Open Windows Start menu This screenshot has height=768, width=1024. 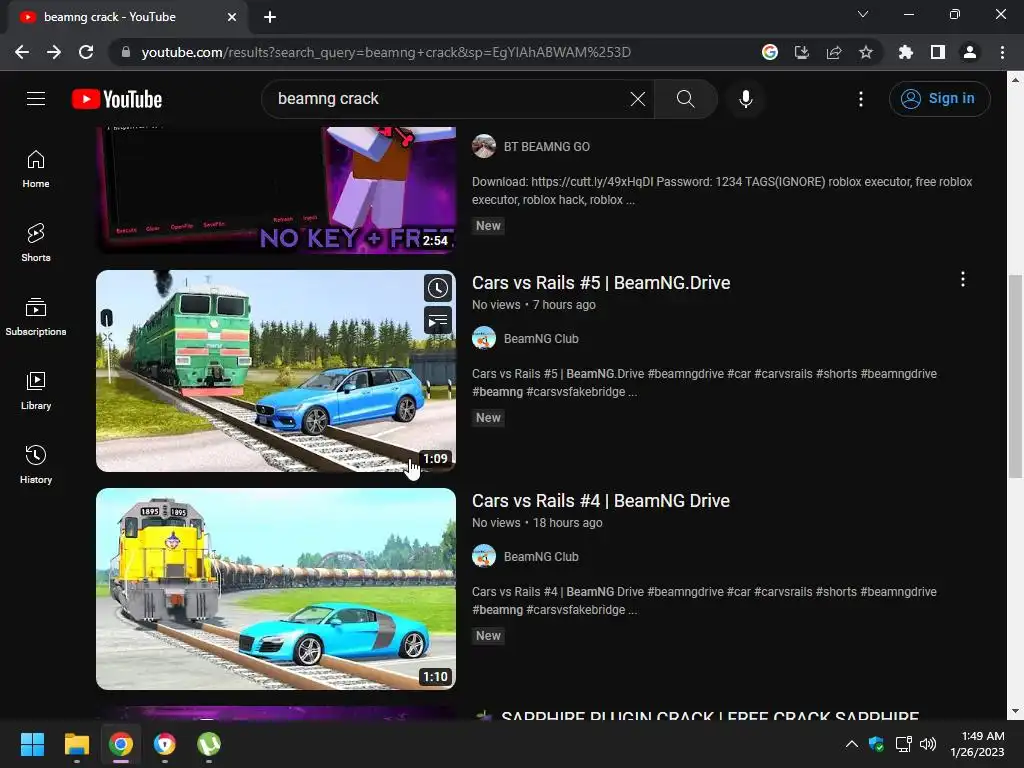[x=32, y=744]
